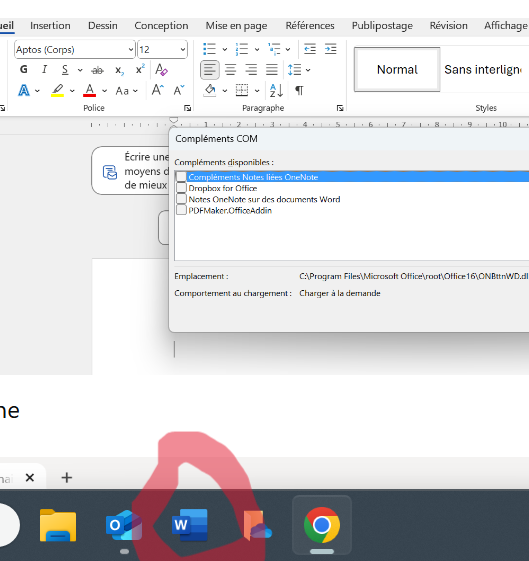Enable the Dropbox for Office add-in

pyautogui.click(x=181, y=188)
